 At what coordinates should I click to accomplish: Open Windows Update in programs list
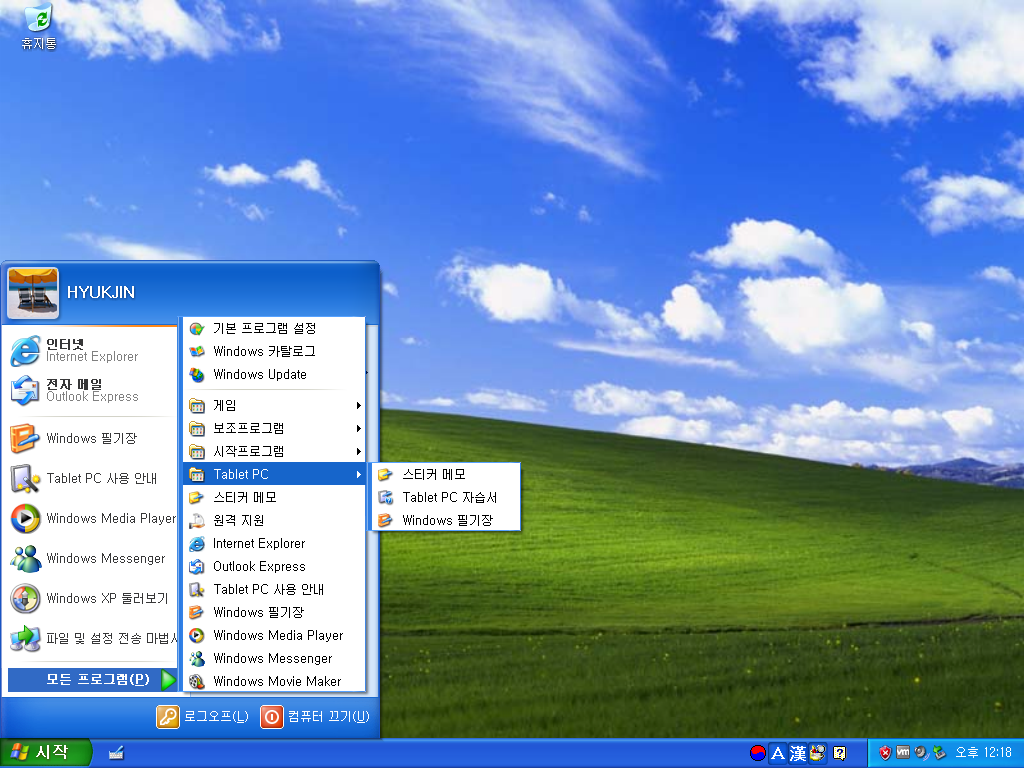coord(273,374)
